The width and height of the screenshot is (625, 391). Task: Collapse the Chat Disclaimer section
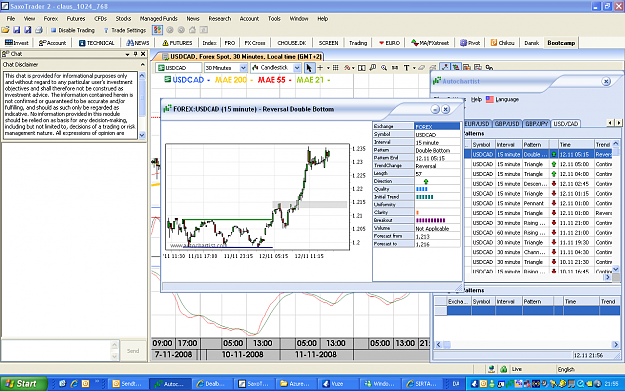pos(143,65)
